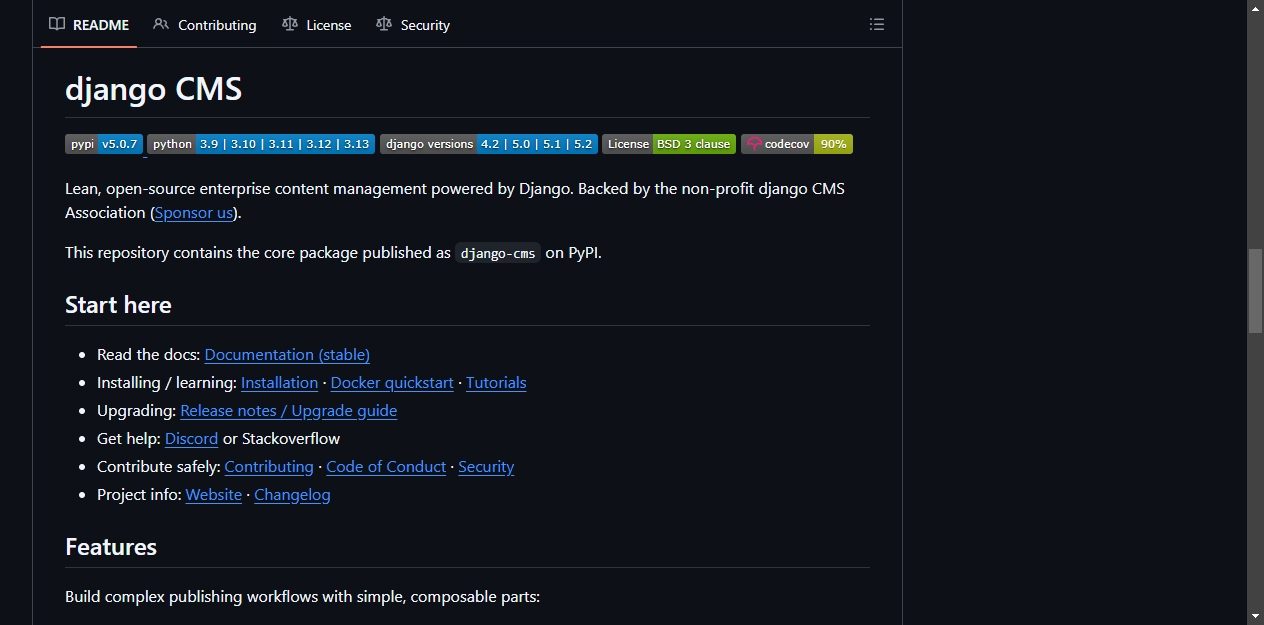Switch to the License tab
The height and width of the screenshot is (625, 1264).
pyautogui.click(x=317, y=25)
